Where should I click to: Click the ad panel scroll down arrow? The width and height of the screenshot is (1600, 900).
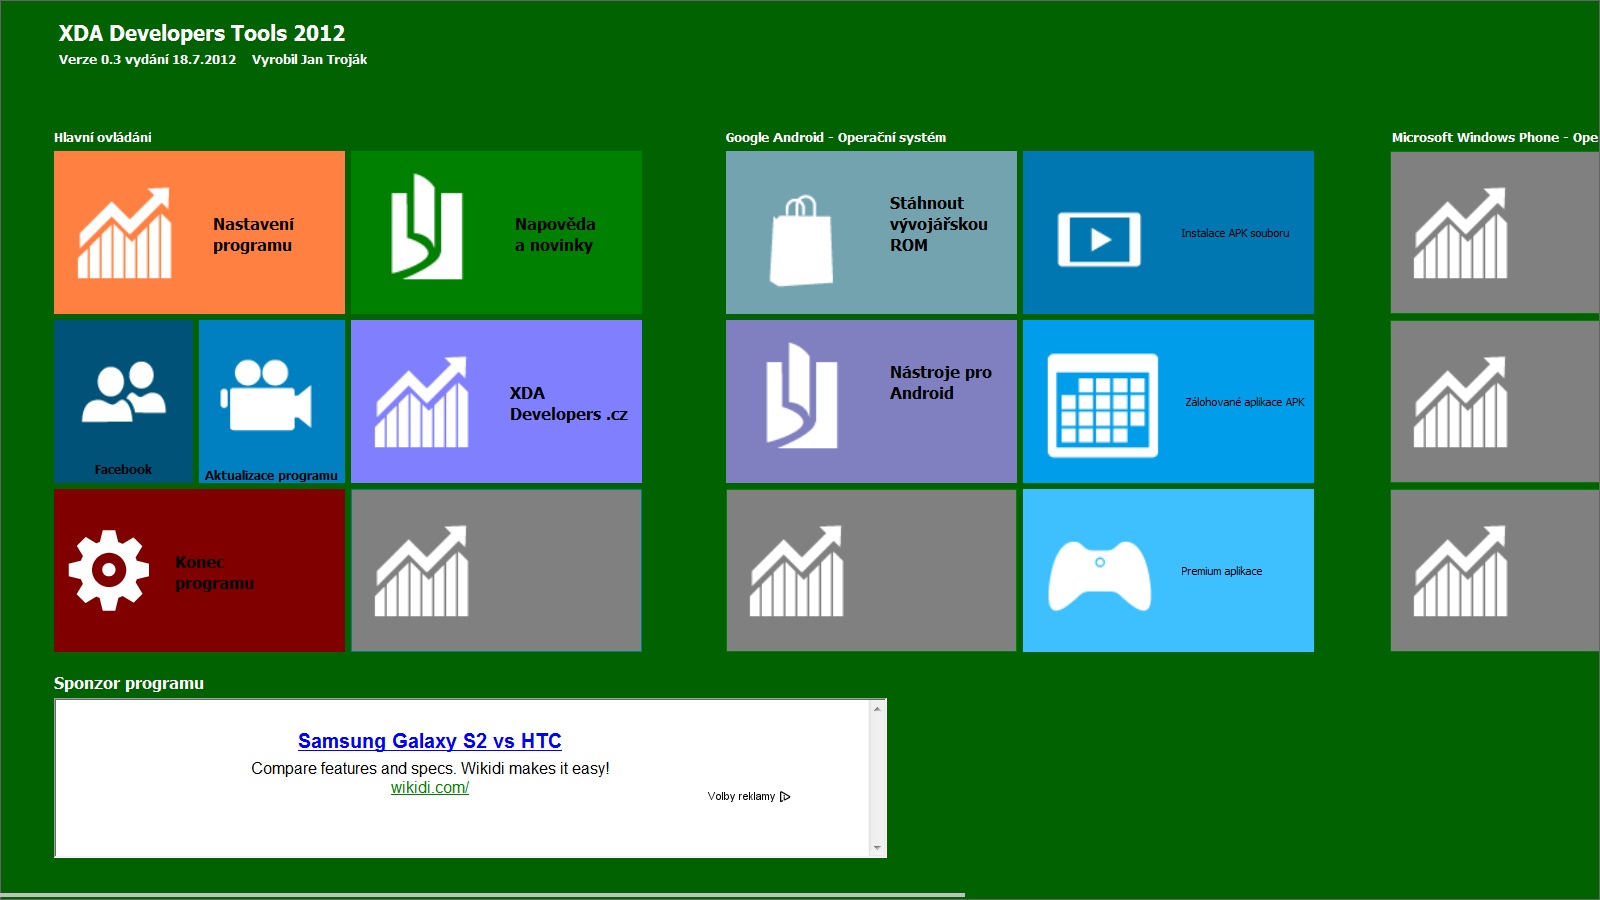click(877, 848)
